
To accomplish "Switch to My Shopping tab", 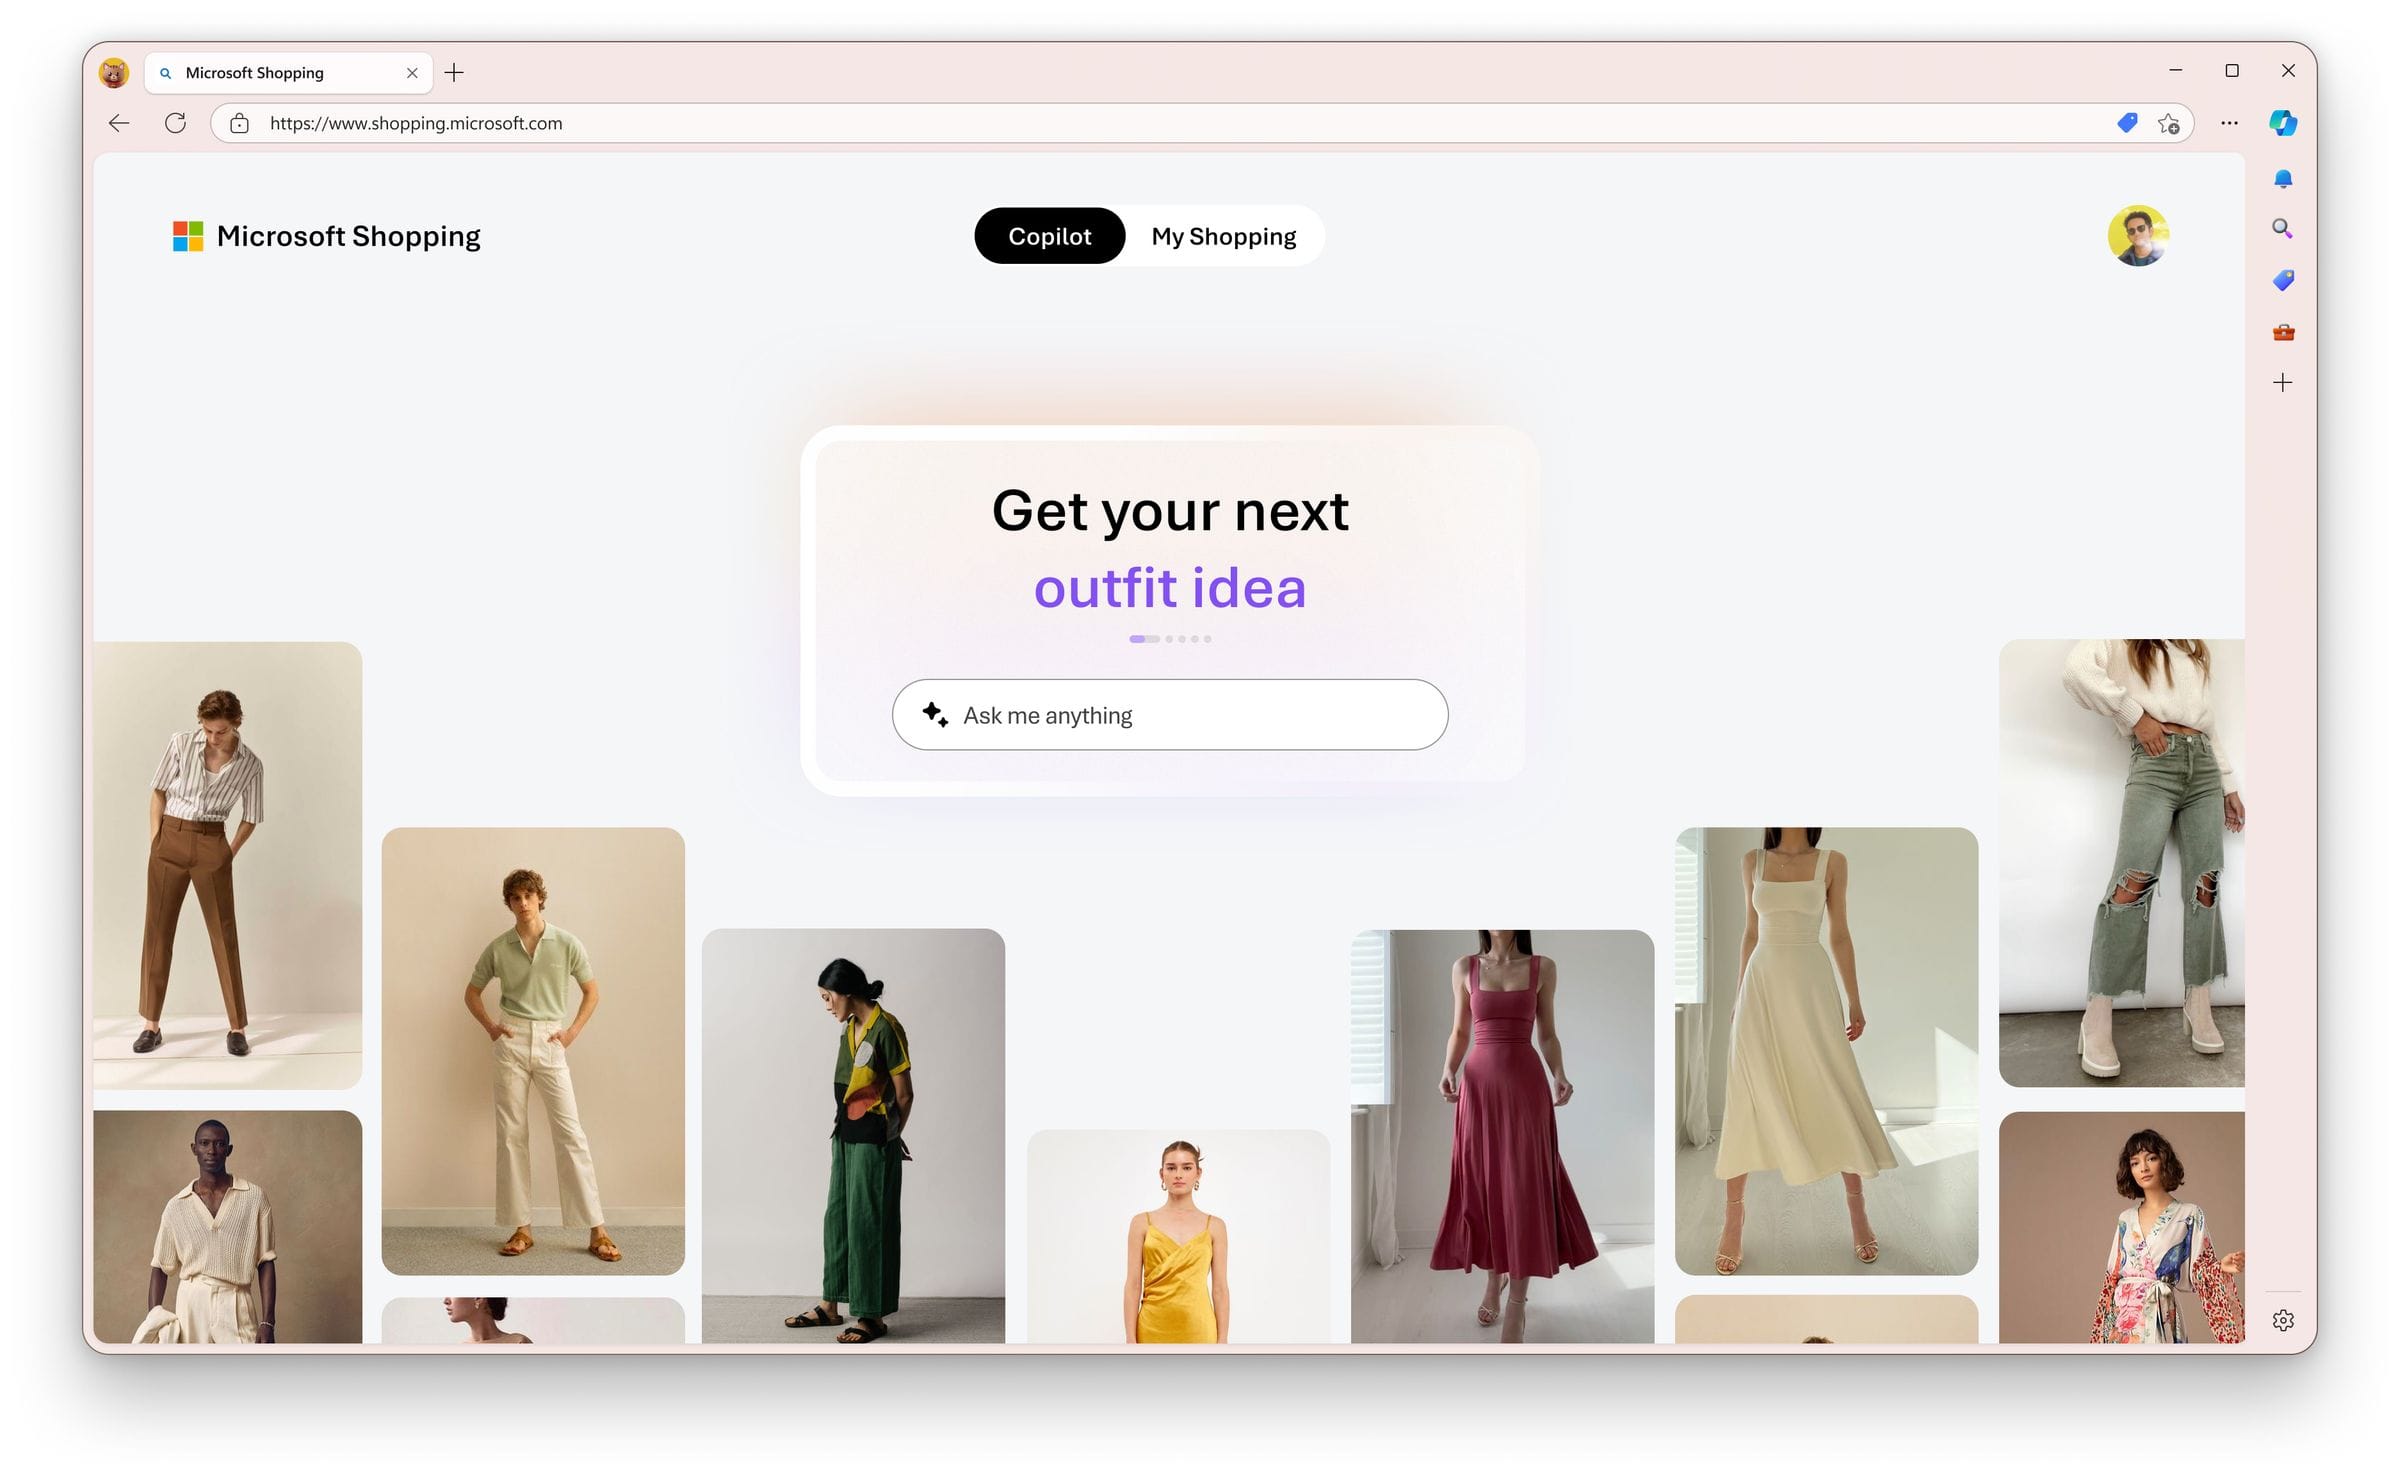I will (x=1223, y=236).
